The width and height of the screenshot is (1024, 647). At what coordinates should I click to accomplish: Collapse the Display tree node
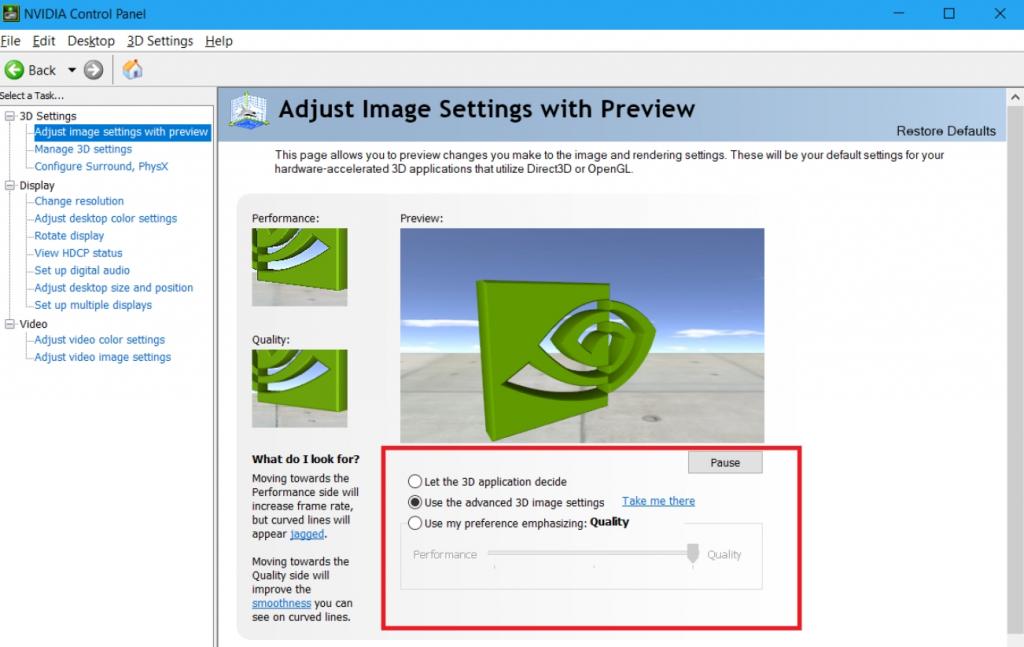click(10, 185)
